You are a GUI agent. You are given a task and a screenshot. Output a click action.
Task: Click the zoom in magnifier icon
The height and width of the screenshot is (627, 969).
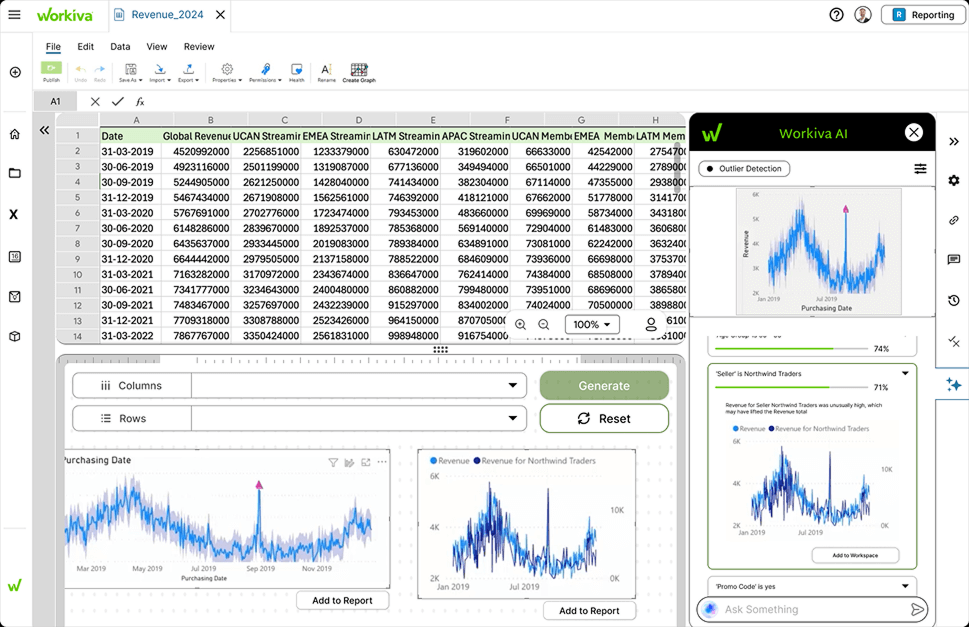[x=521, y=324]
